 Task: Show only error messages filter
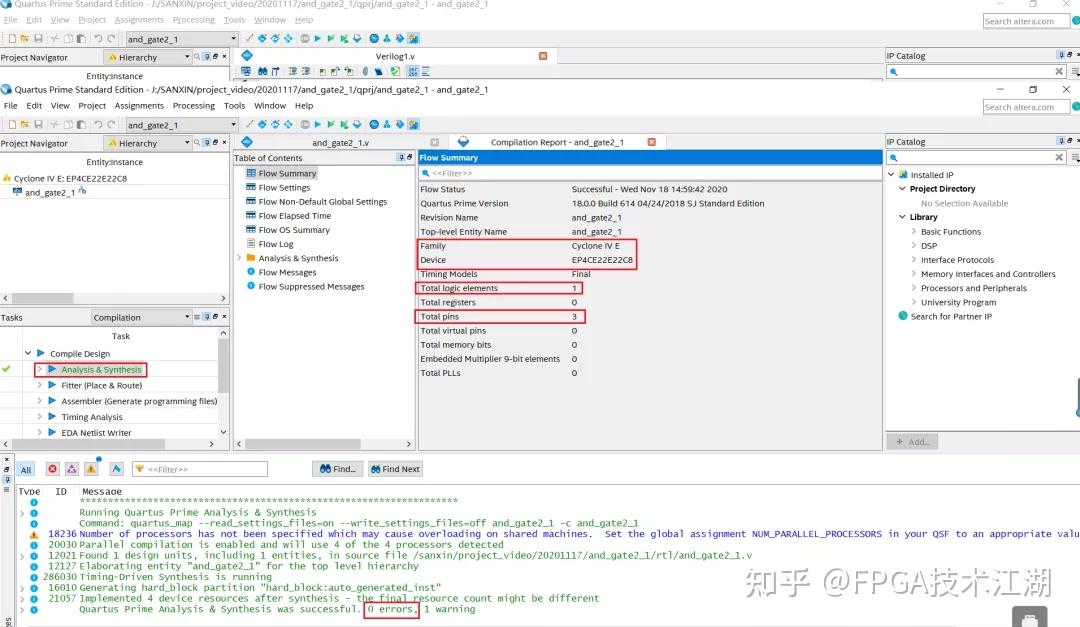coord(52,469)
